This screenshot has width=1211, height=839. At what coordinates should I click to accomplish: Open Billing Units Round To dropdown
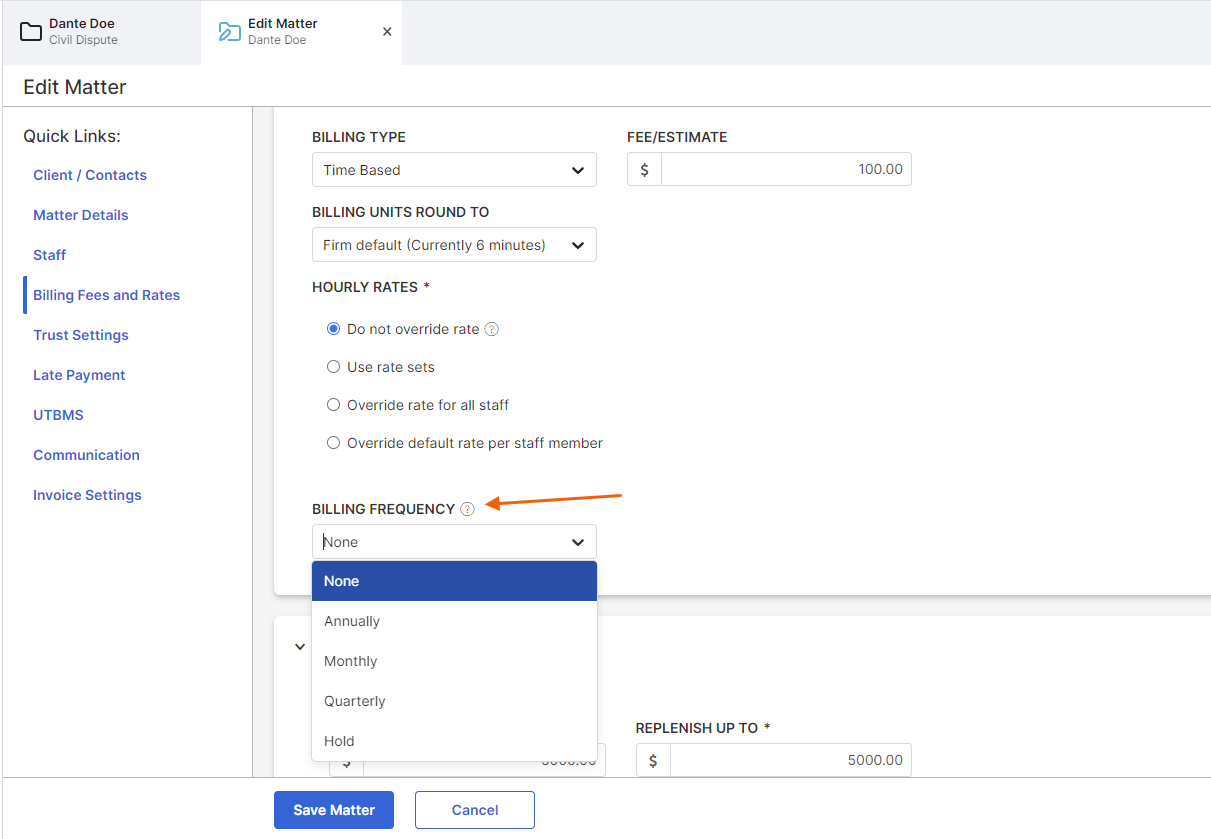click(454, 245)
